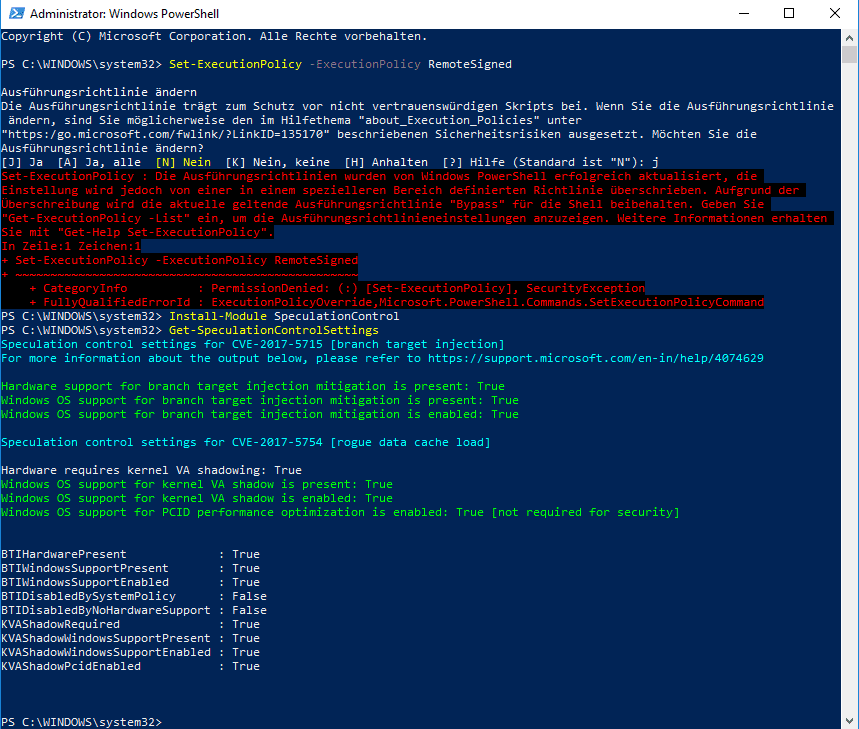Click 'Install-Module' command text
The height and width of the screenshot is (729, 859).
click(217, 316)
